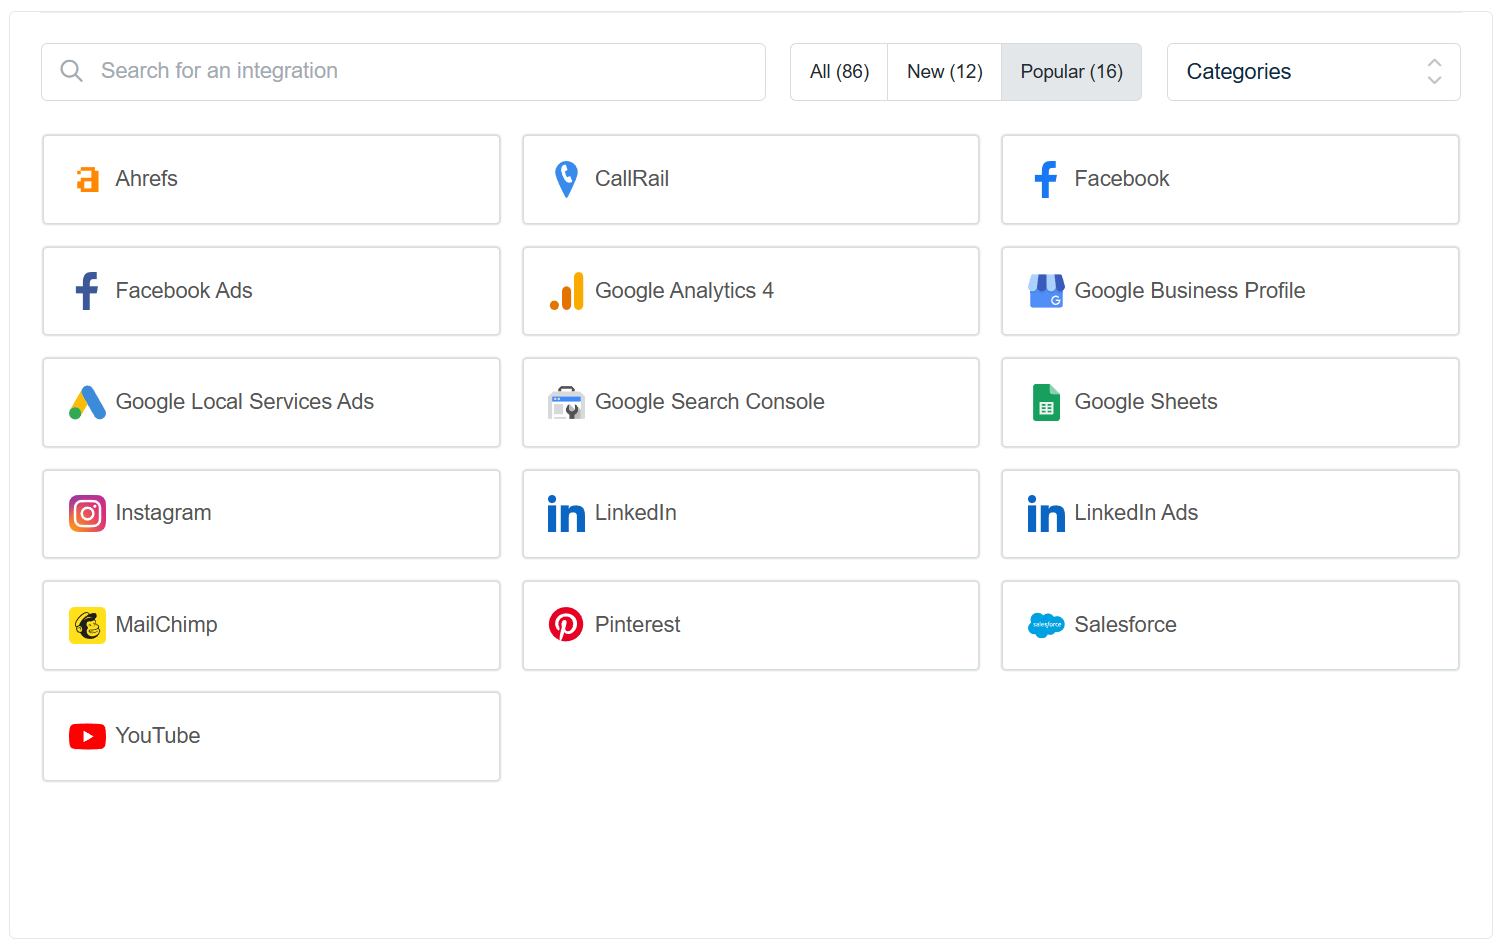Open the Google Sheets label
The image size is (1501, 949).
[x=1146, y=402]
